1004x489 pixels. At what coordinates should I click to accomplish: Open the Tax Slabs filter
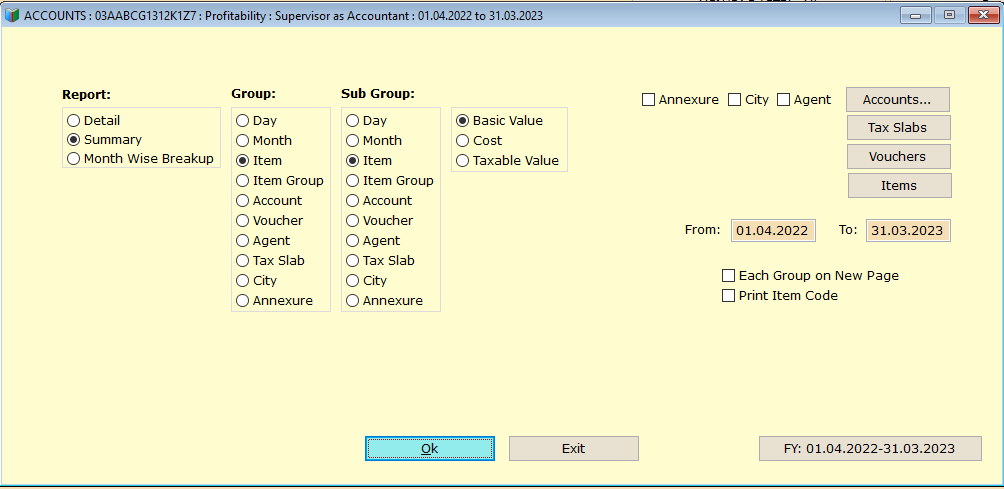[898, 127]
